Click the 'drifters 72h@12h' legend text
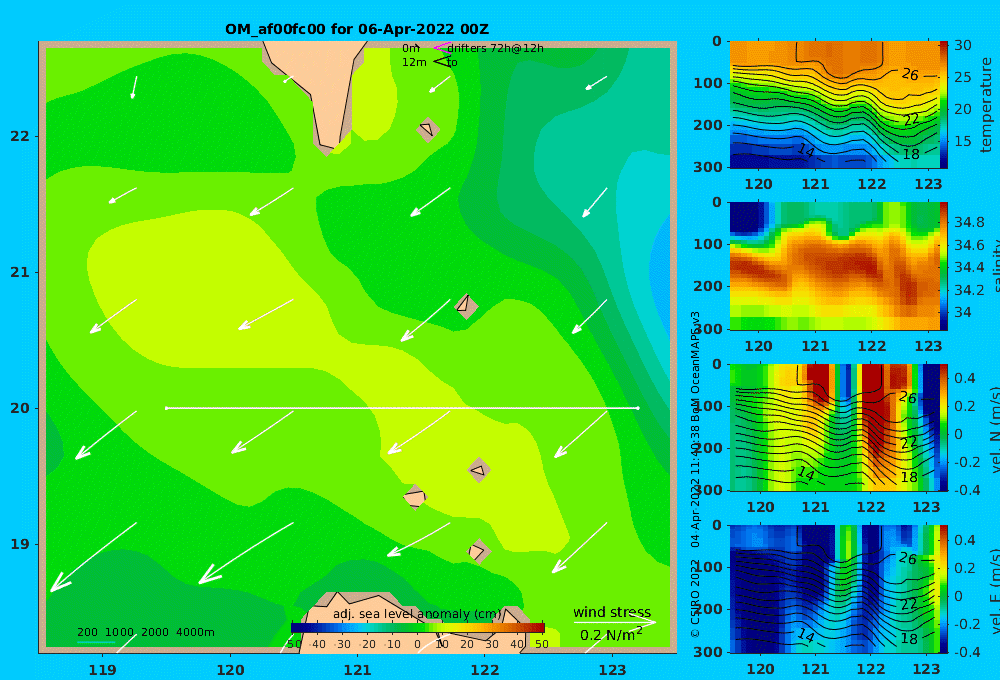The height and width of the screenshot is (680, 1000). (495, 48)
